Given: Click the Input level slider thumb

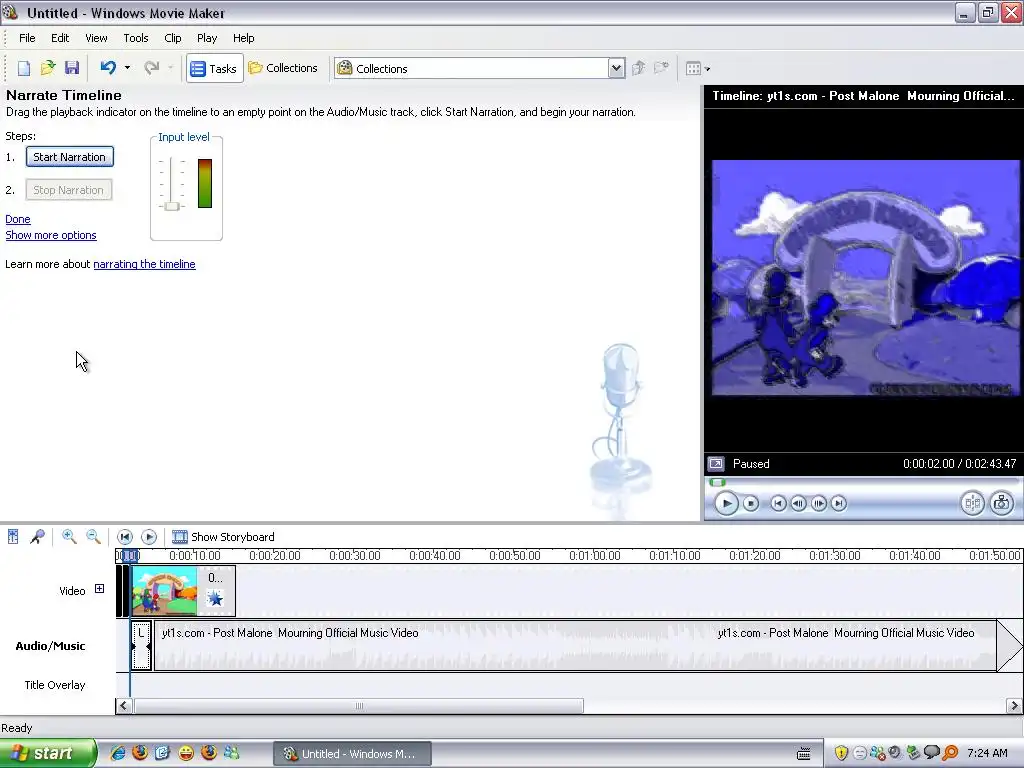Looking at the screenshot, I should click(172, 206).
